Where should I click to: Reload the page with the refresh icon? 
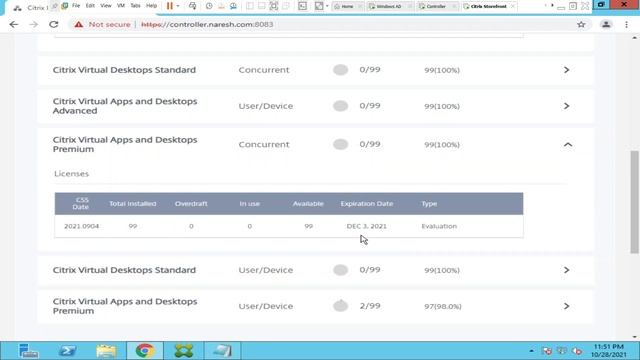[x=53, y=24]
